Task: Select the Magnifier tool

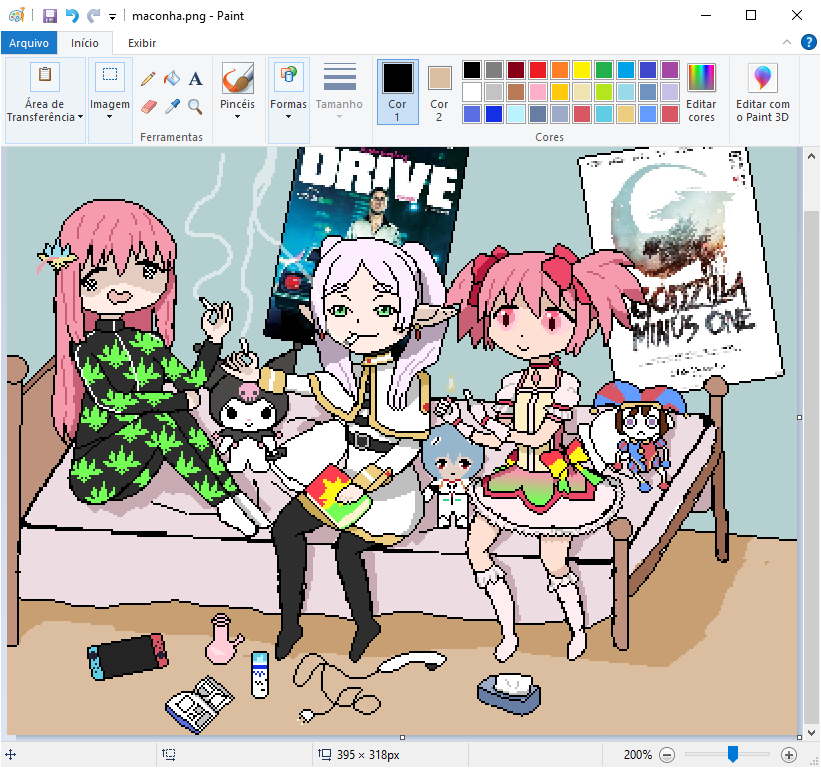Action: [196, 106]
